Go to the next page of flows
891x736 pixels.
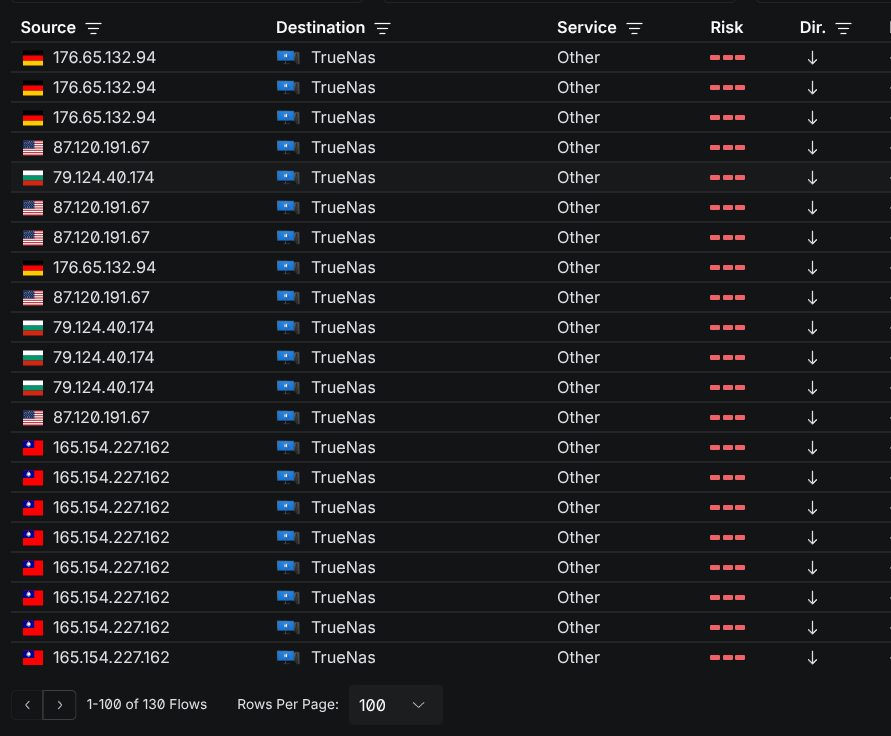60,705
